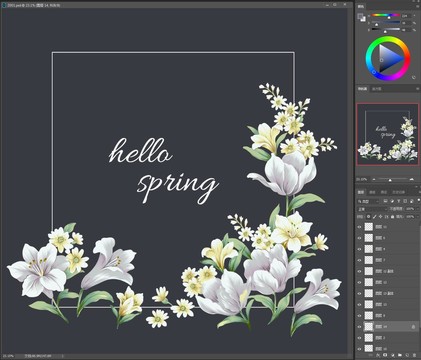421x360 pixels.
Task: Click the saturation slider in Color panel
Action: (x=385, y=22)
